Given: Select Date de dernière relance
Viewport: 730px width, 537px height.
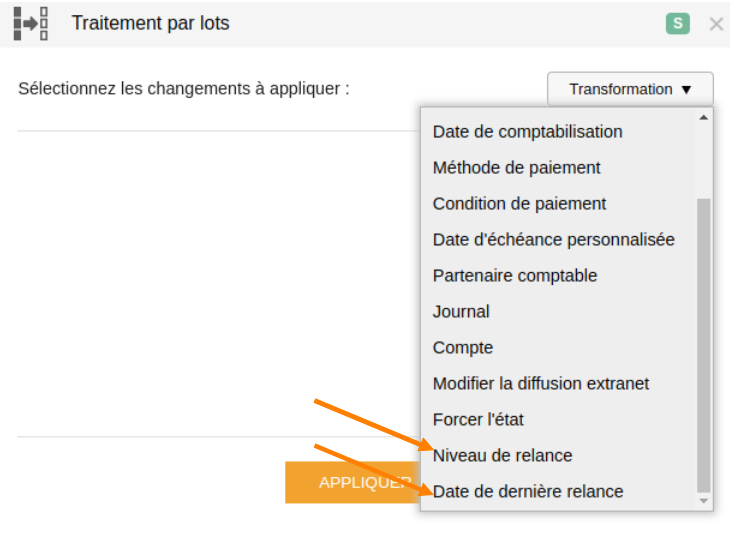Looking at the screenshot, I should (x=527, y=491).
